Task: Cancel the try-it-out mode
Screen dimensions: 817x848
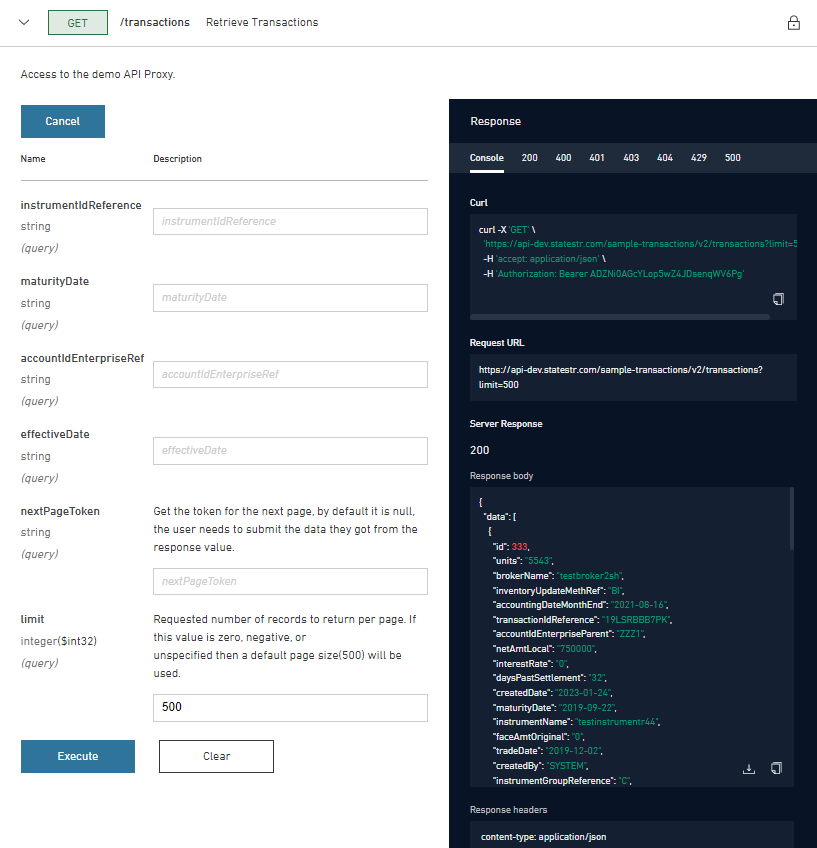Action: click(x=62, y=121)
